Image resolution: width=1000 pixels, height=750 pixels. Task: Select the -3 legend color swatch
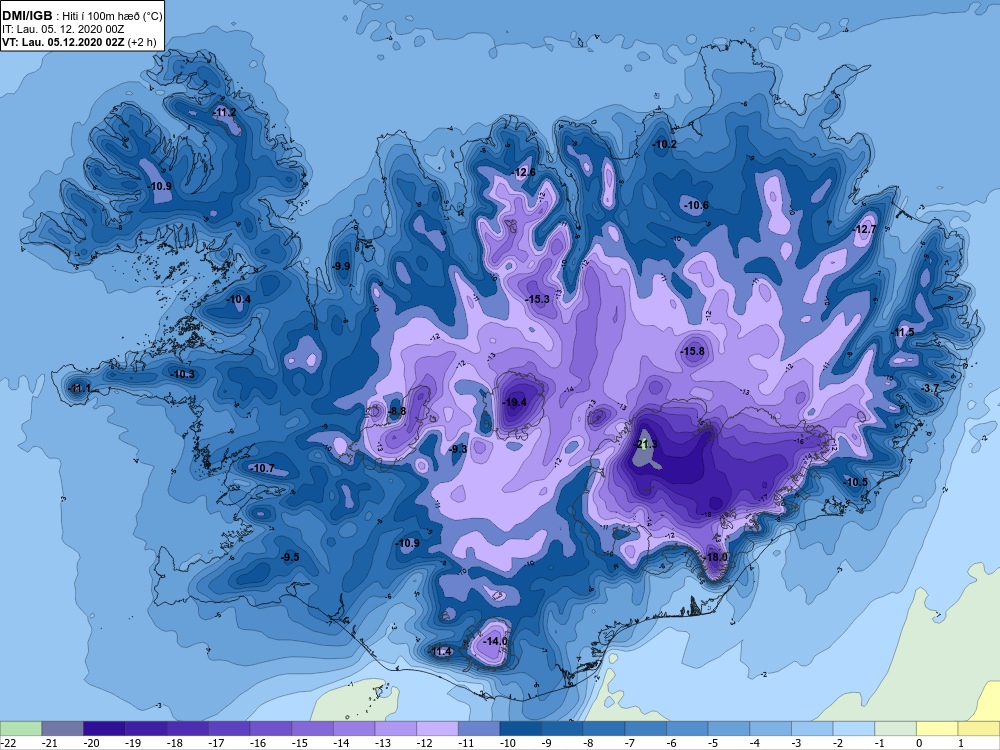(812, 728)
